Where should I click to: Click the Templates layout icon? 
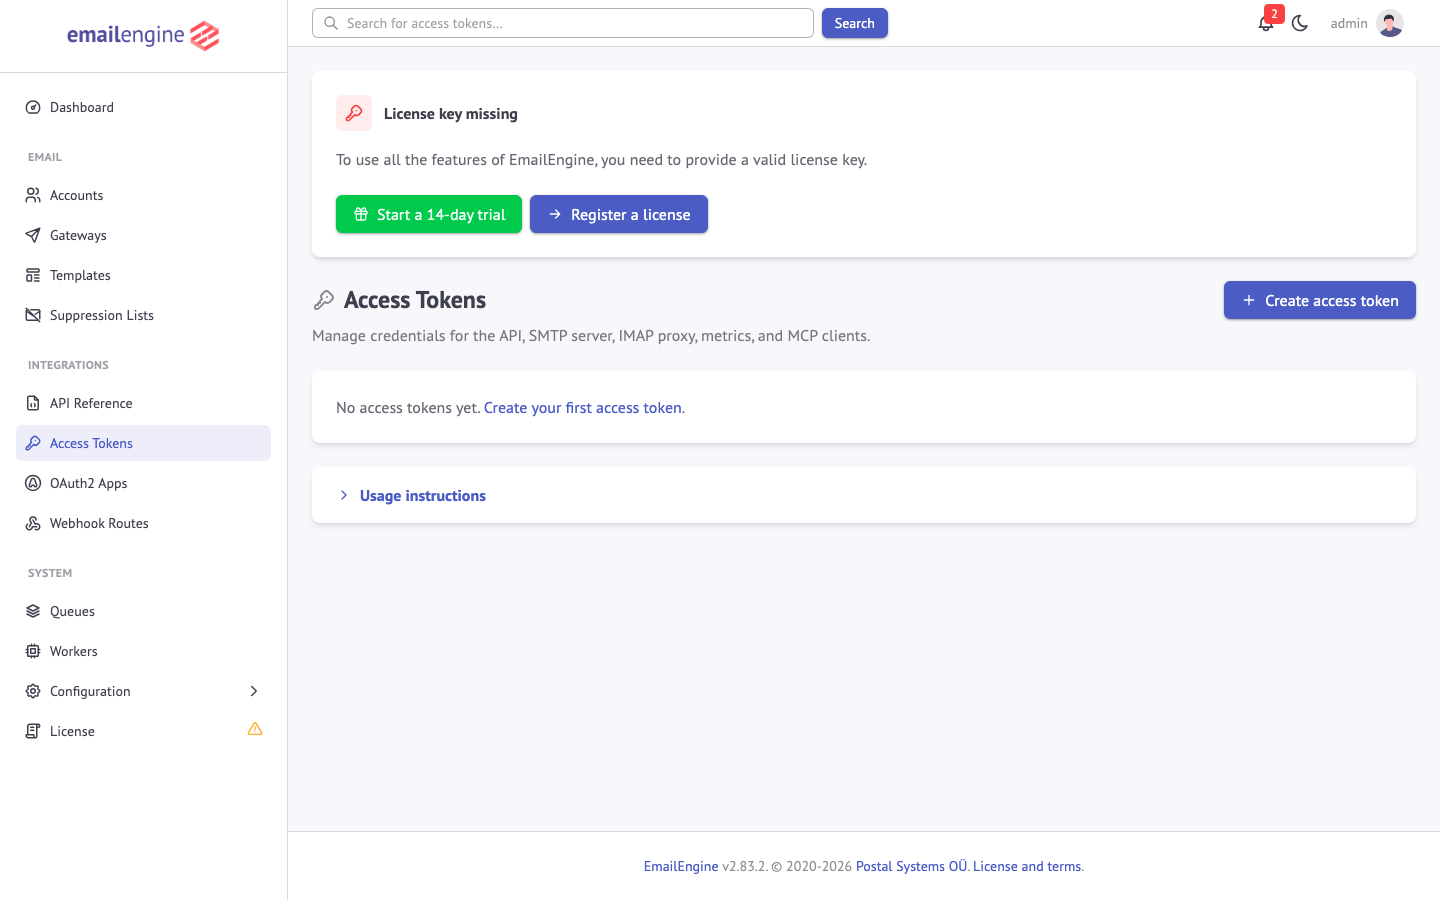click(x=33, y=275)
